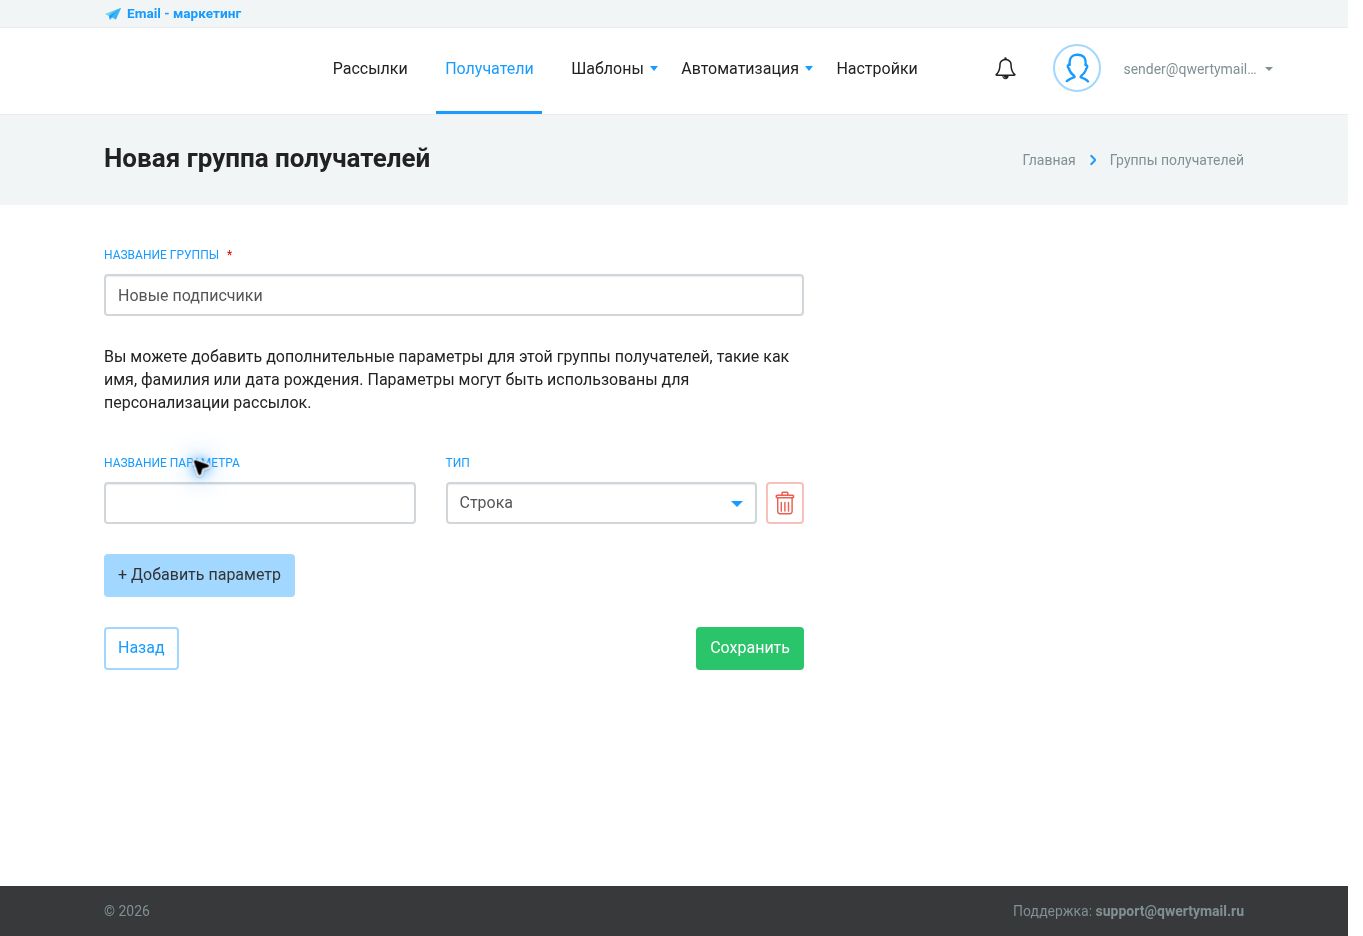The width and height of the screenshot is (1363, 936).
Task: Click the Назад button
Action: pyautogui.click(x=141, y=648)
